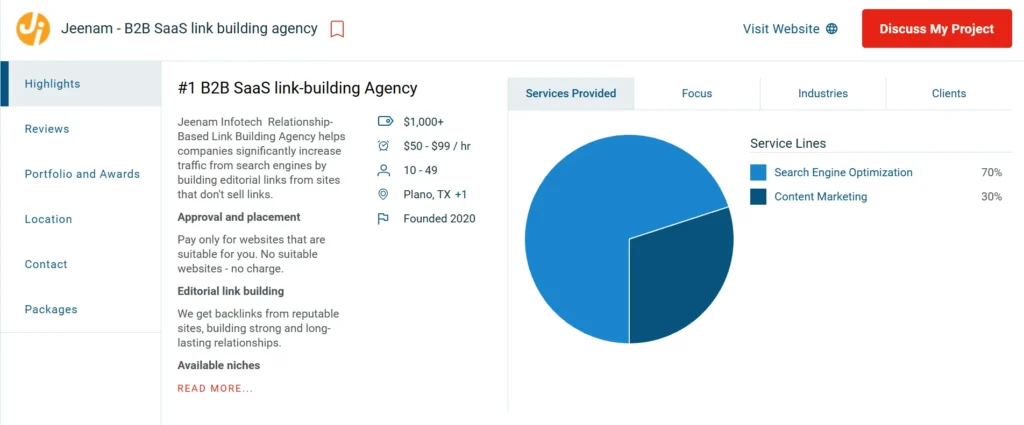Viewport: 1024px width, 425px height.
Task: Click the orange Jeenam company logo
Action: (33, 29)
